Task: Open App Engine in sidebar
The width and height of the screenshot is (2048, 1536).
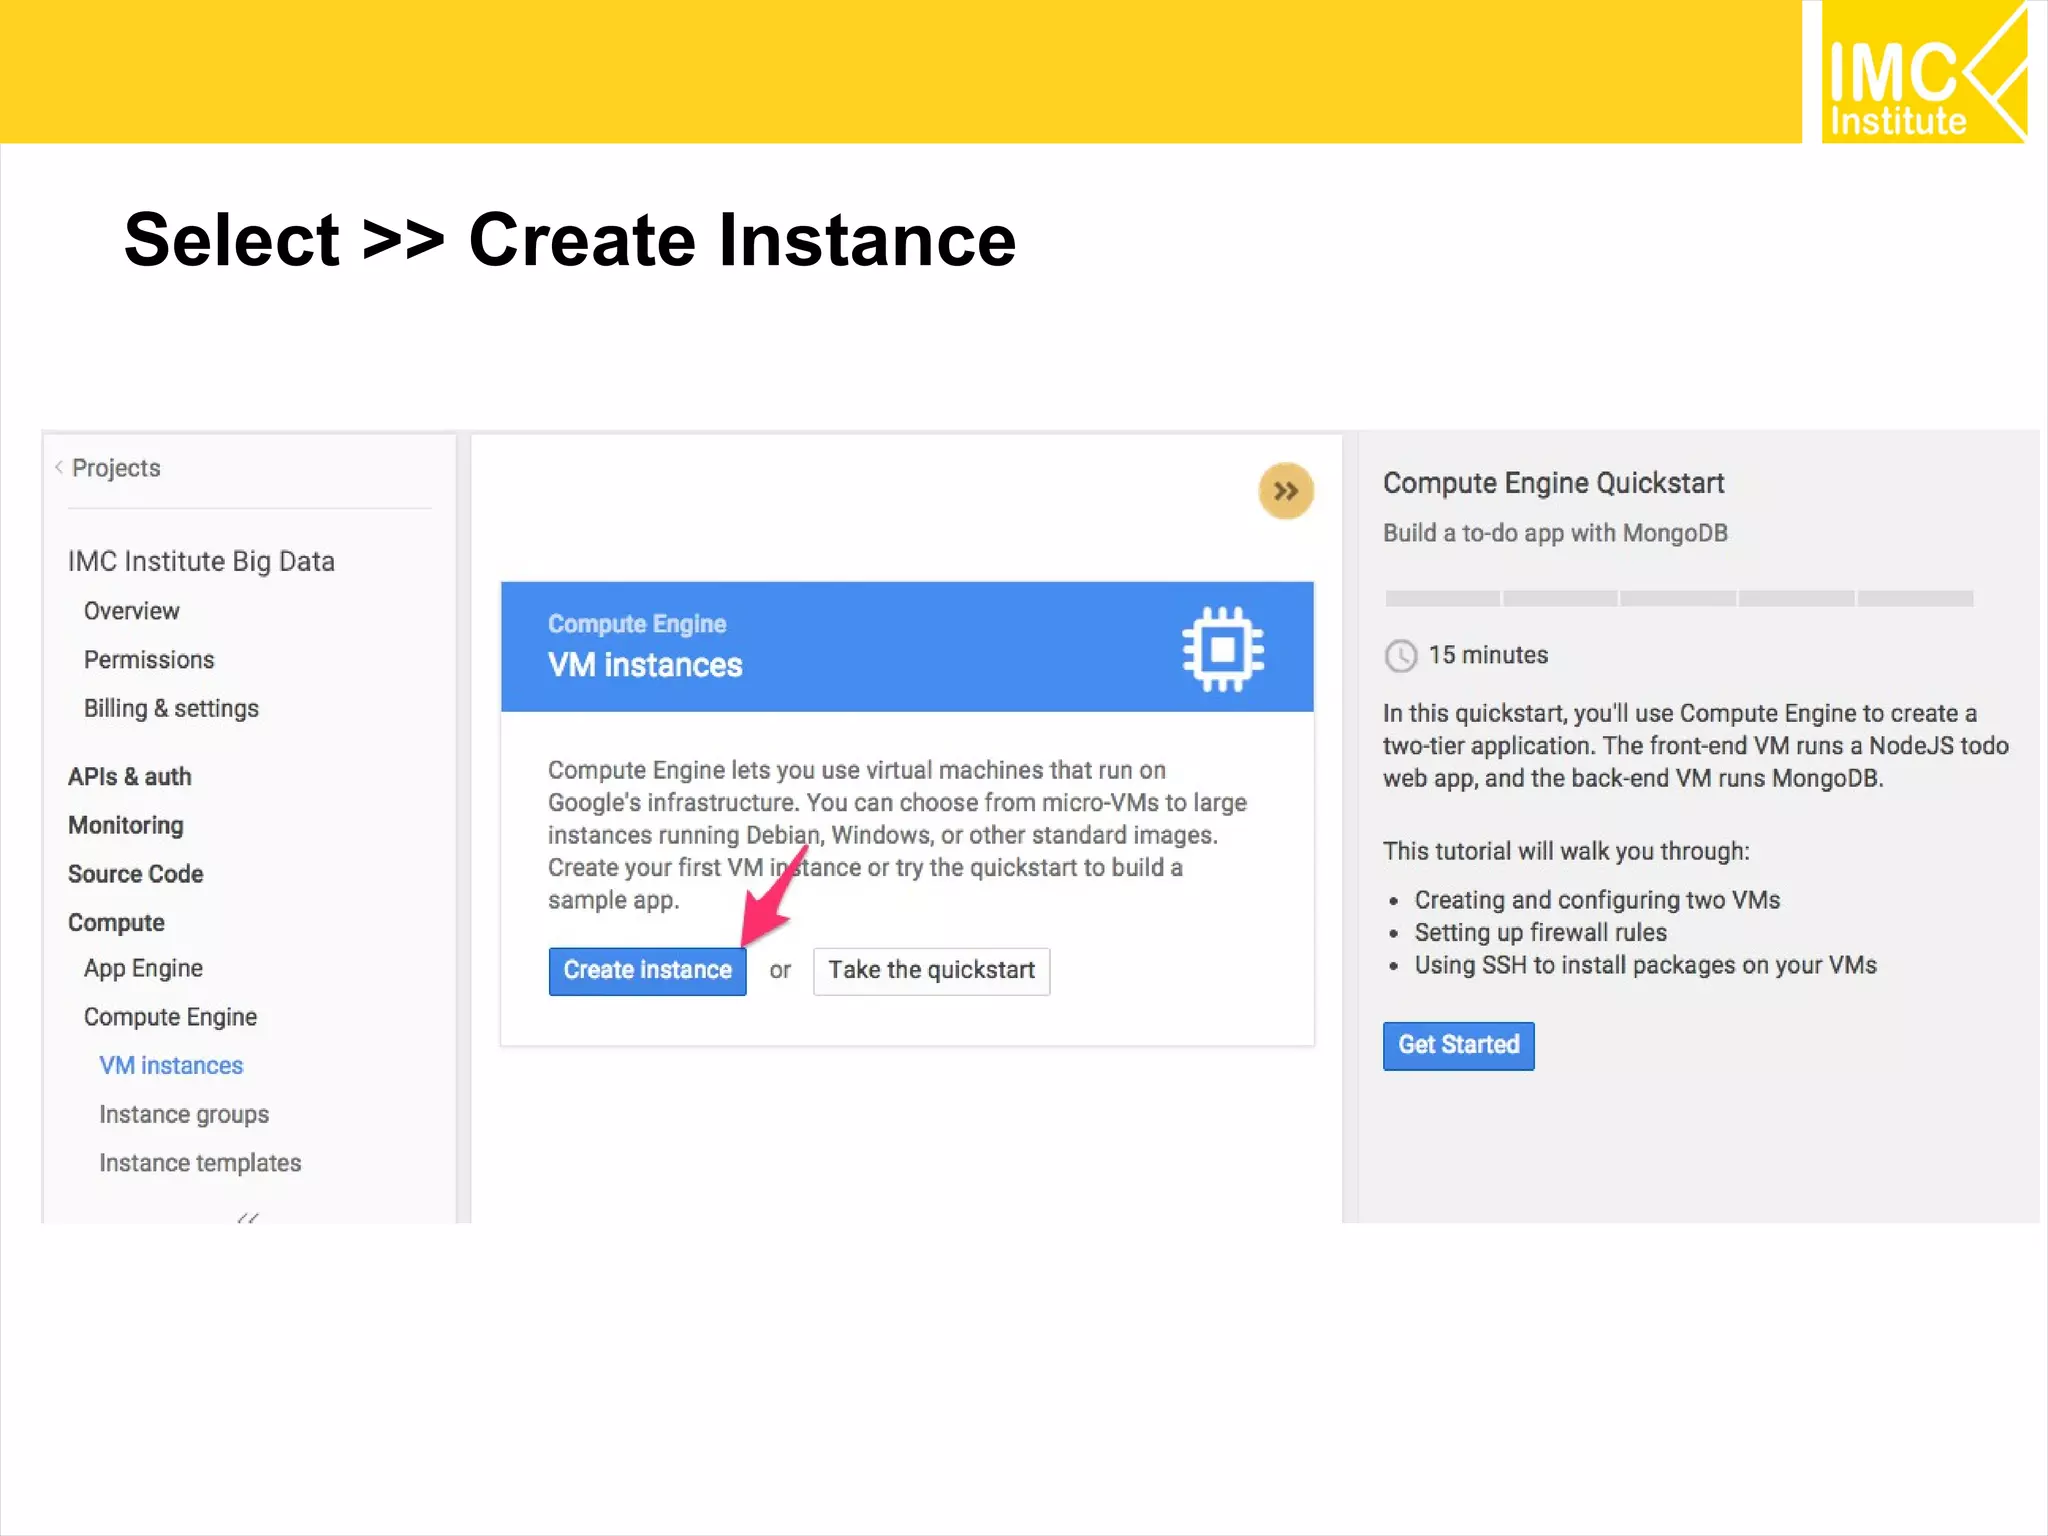Action: click(143, 968)
